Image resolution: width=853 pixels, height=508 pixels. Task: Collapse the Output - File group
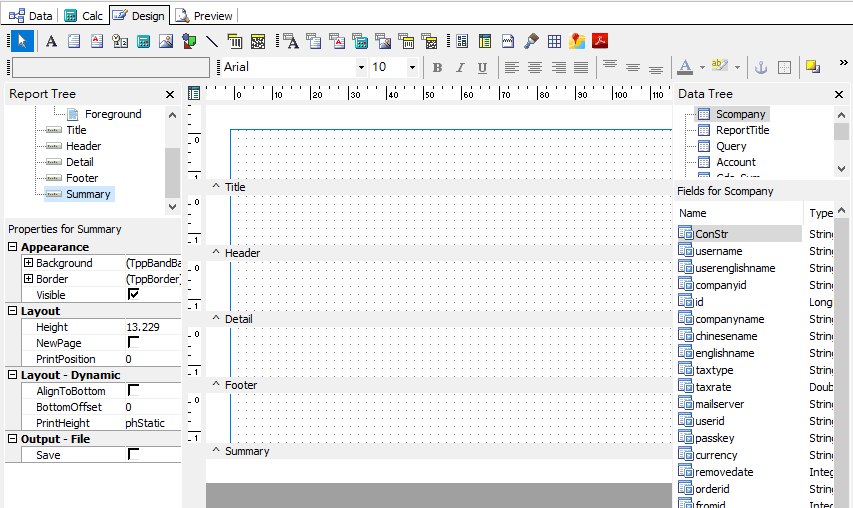[x=13, y=438]
